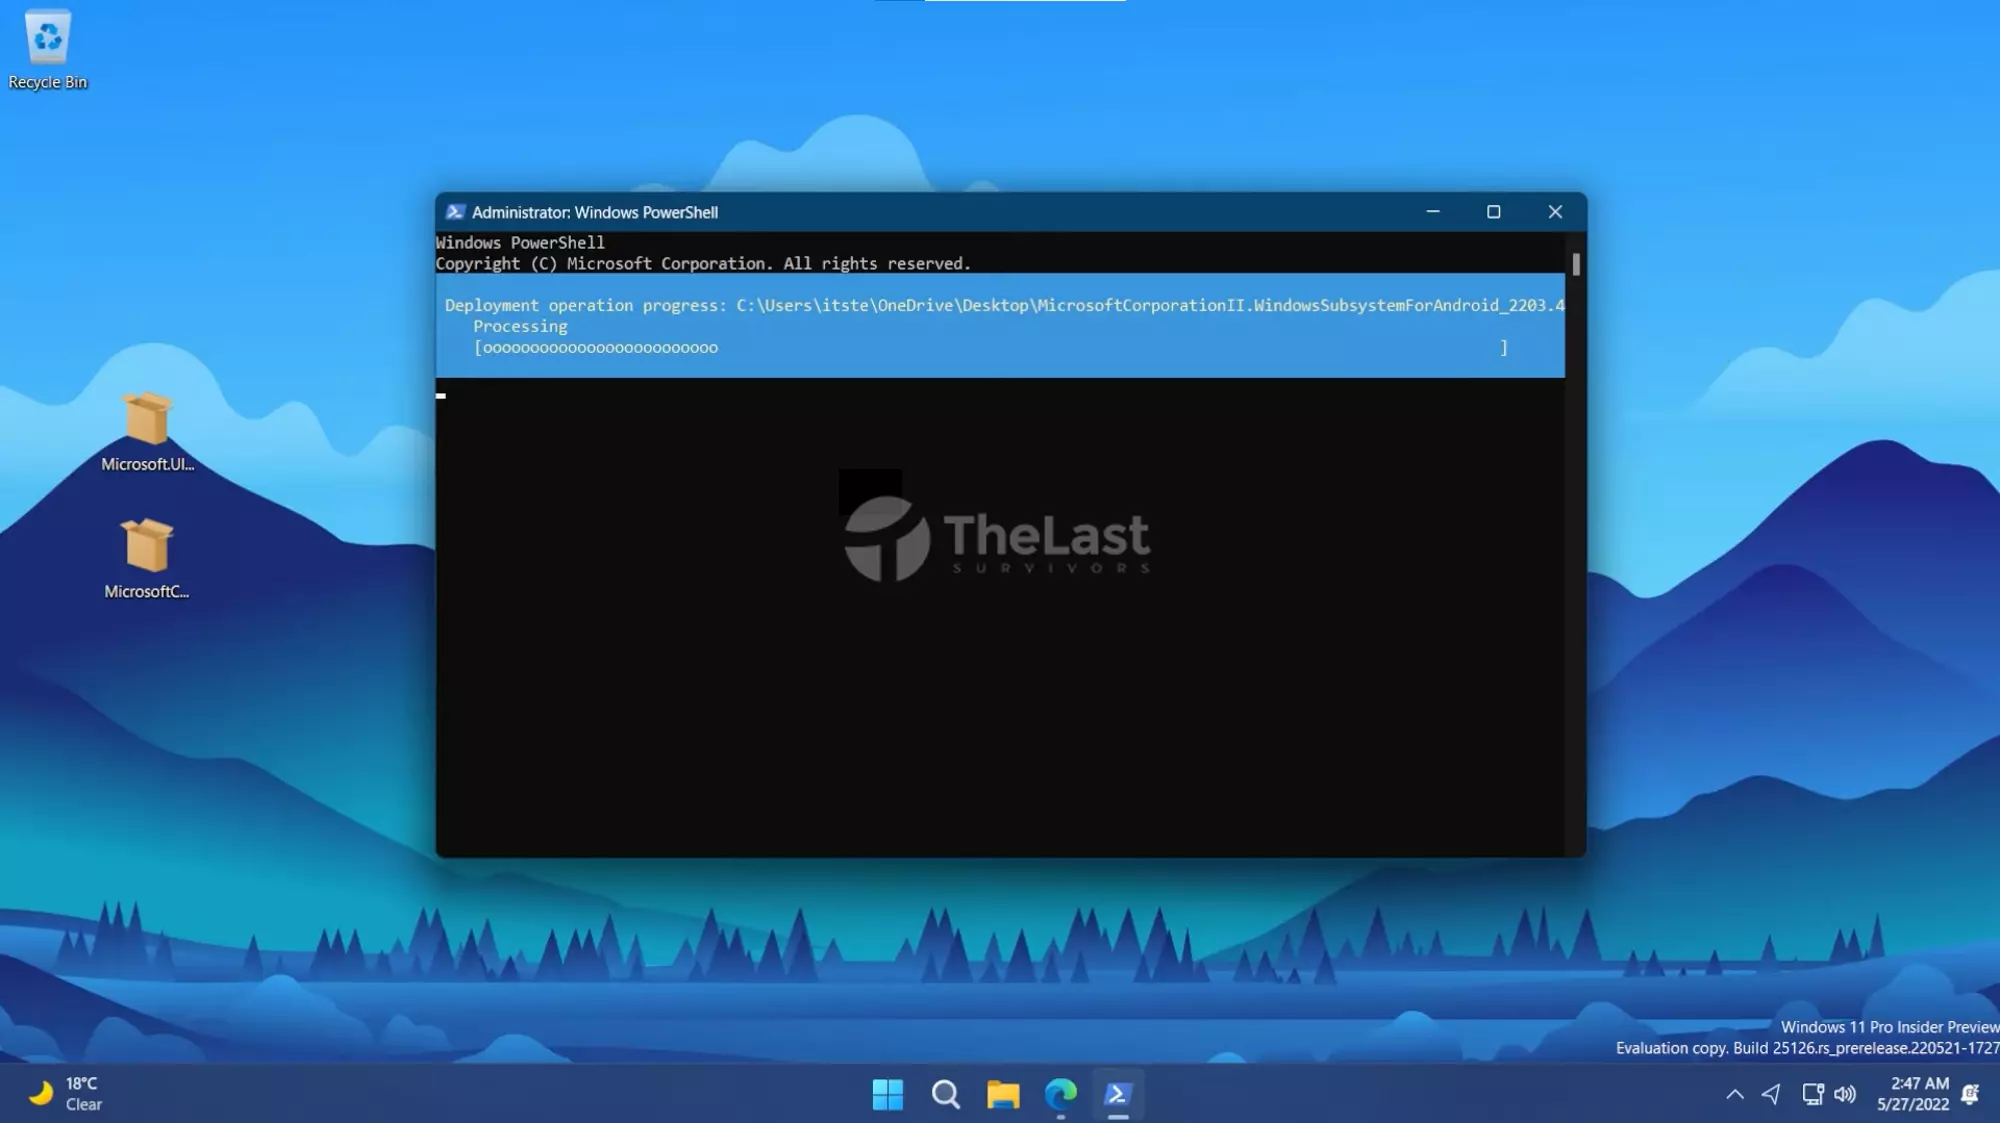Open Microsoft Edge from the taskbar
Screen dimensions: 2000x1123
point(1060,1094)
